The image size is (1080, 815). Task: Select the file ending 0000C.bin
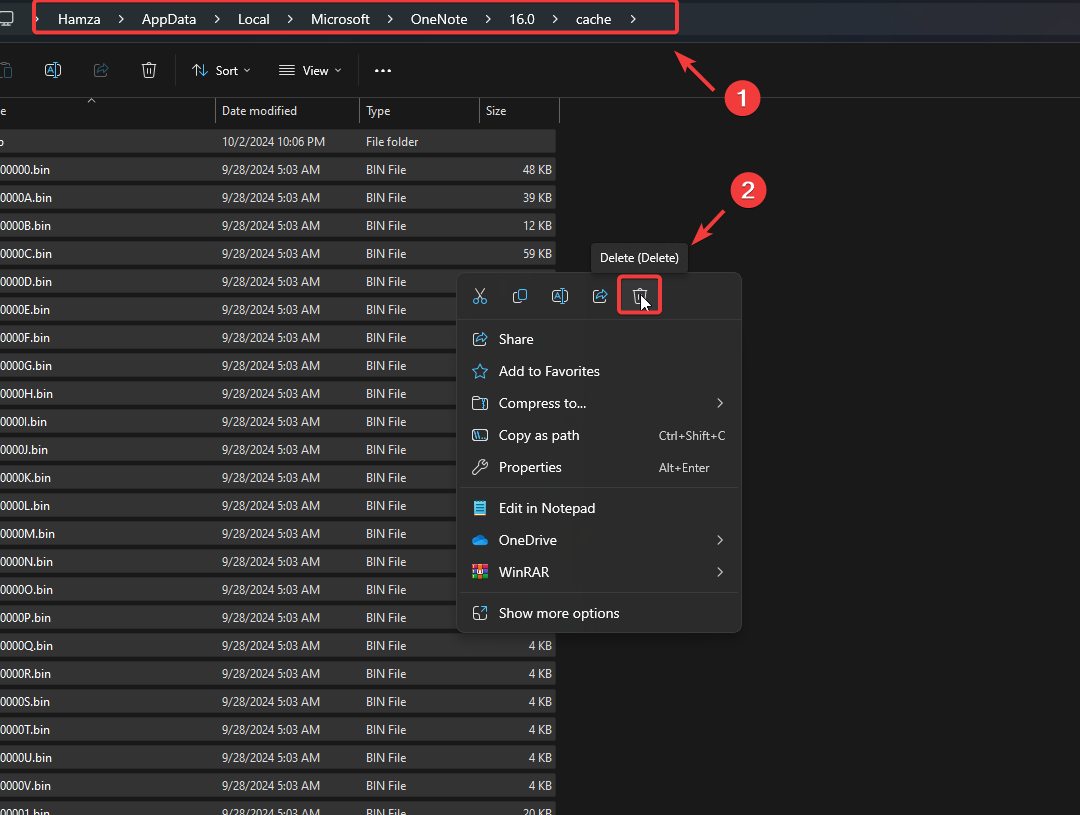[278, 254]
